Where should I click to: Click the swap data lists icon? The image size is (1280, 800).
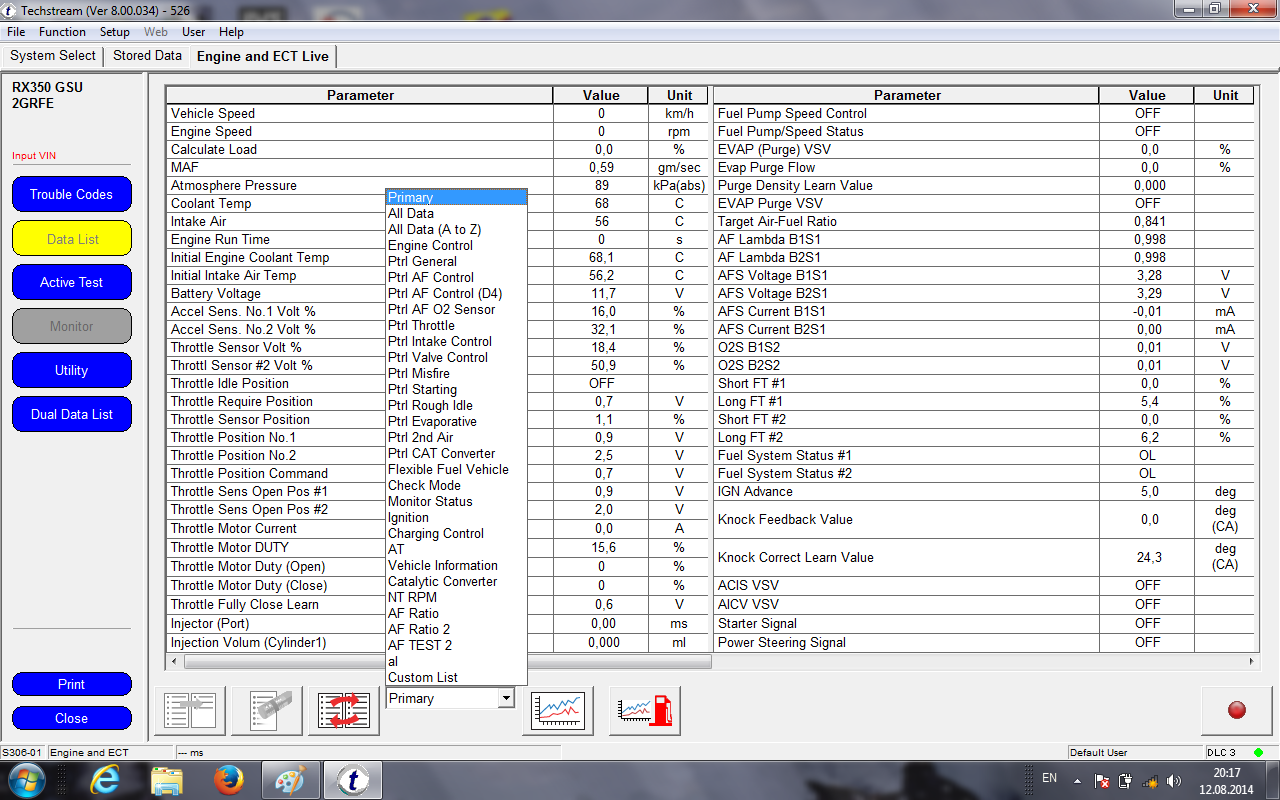pos(344,710)
